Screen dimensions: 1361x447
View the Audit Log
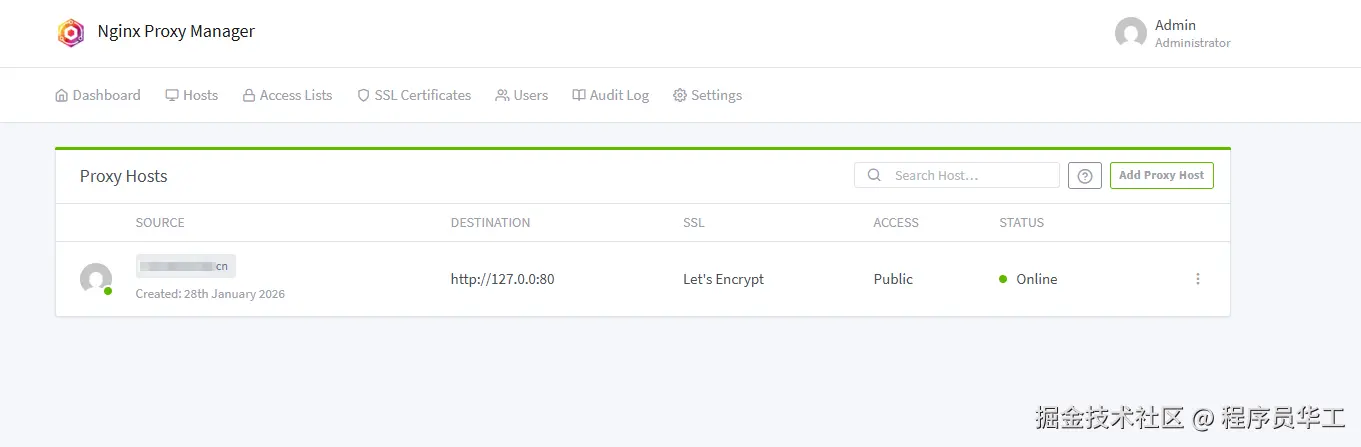point(610,95)
